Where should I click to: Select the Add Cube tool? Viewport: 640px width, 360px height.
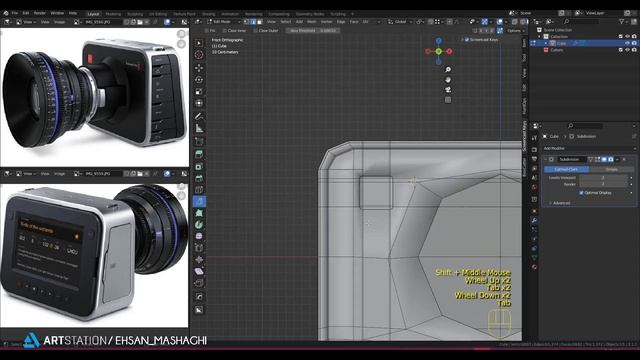point(199,141)
